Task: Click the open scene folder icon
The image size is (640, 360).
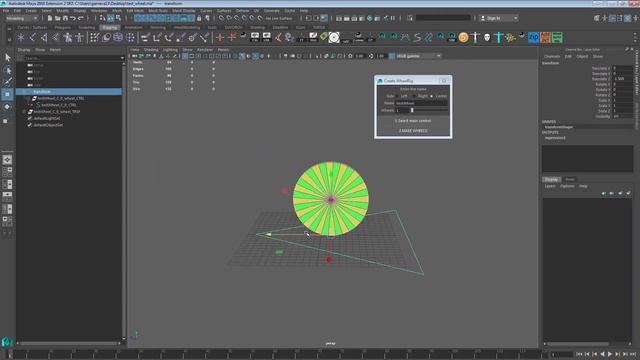Action: [x=58, y=18]
